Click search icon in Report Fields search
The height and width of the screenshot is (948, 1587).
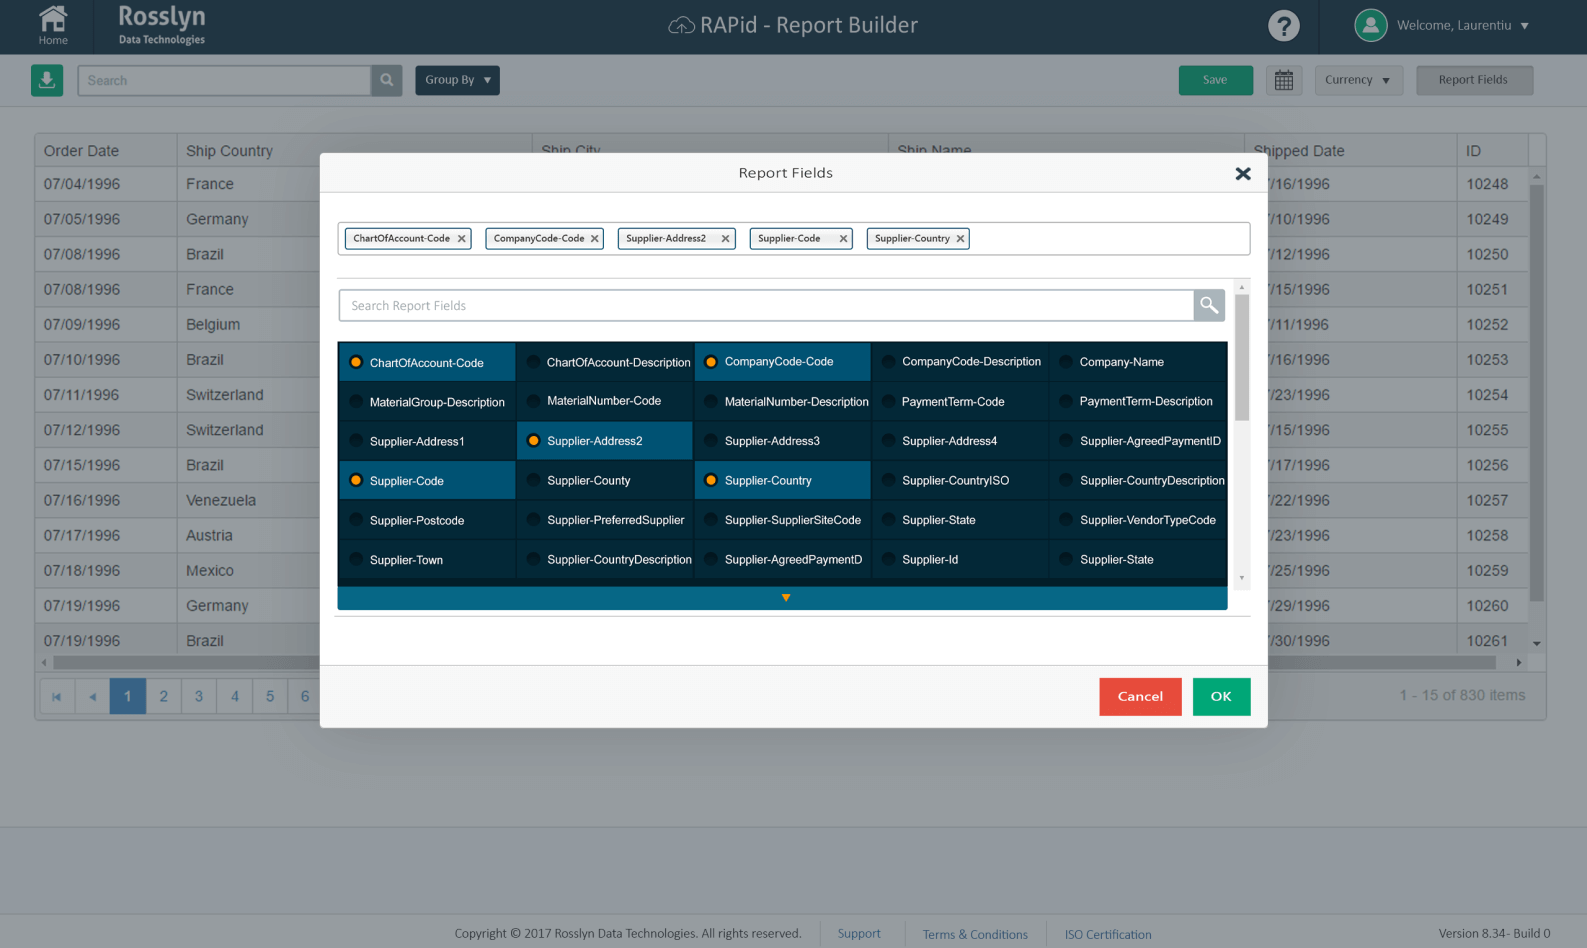click(x=1209, y=305)
